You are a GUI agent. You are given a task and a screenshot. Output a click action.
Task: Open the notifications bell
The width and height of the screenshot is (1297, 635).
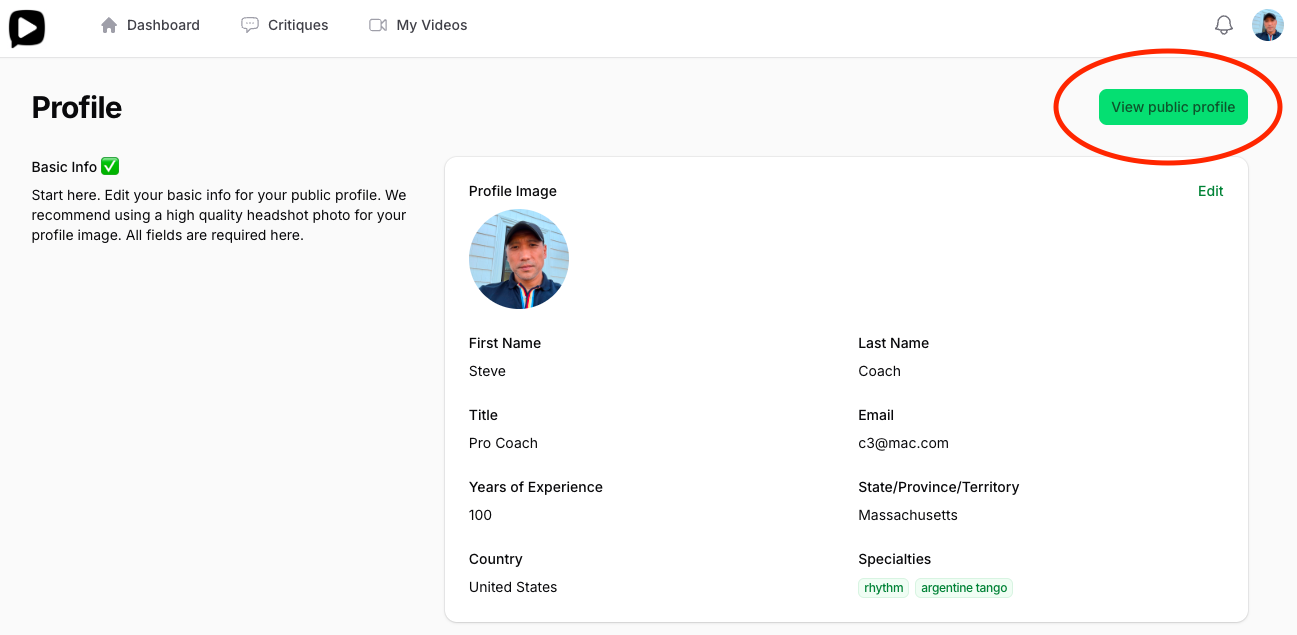[1223, 25]
